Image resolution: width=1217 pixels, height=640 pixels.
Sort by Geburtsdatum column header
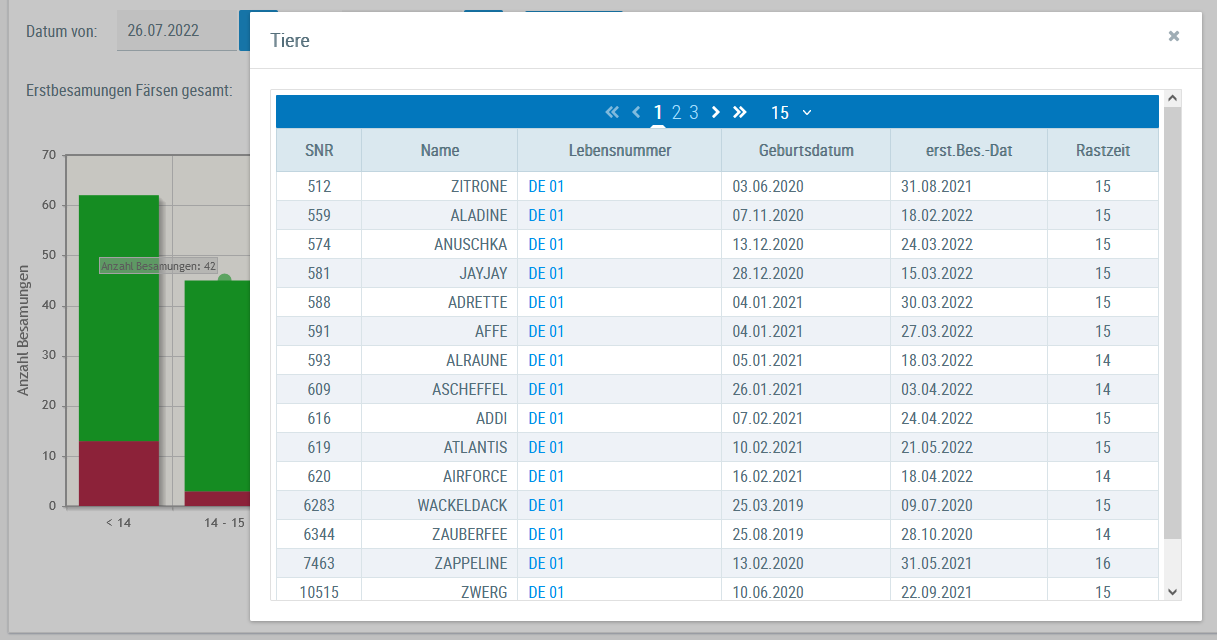[806, 150]
